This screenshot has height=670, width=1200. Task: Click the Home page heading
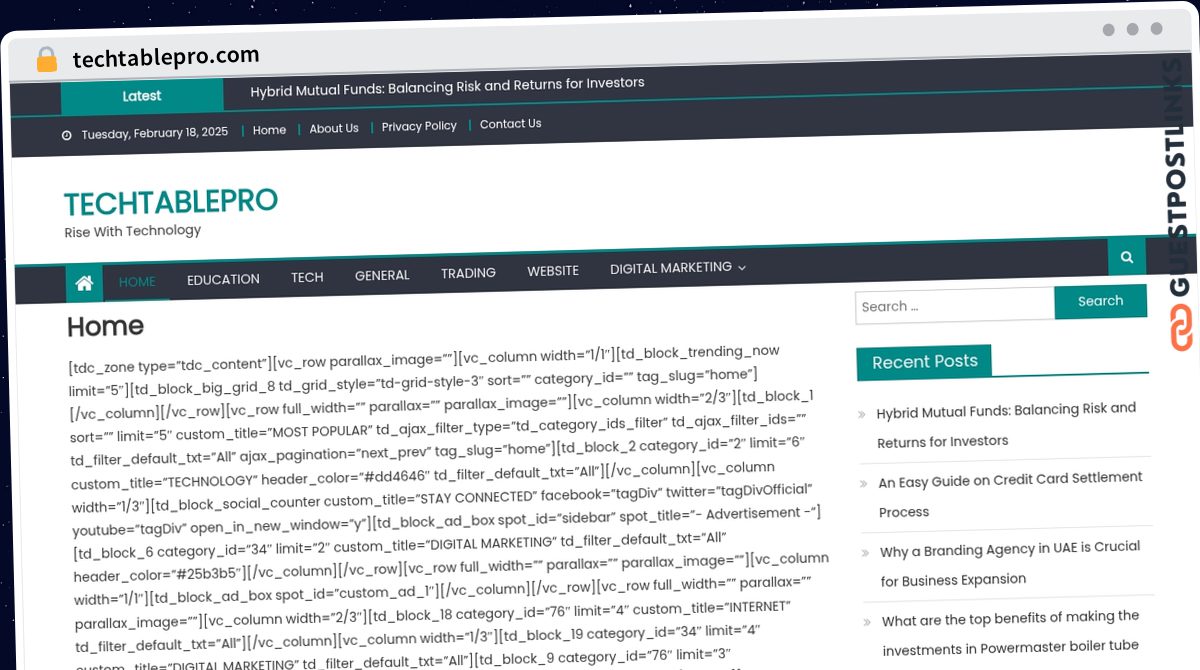click(x=105, y=327)
